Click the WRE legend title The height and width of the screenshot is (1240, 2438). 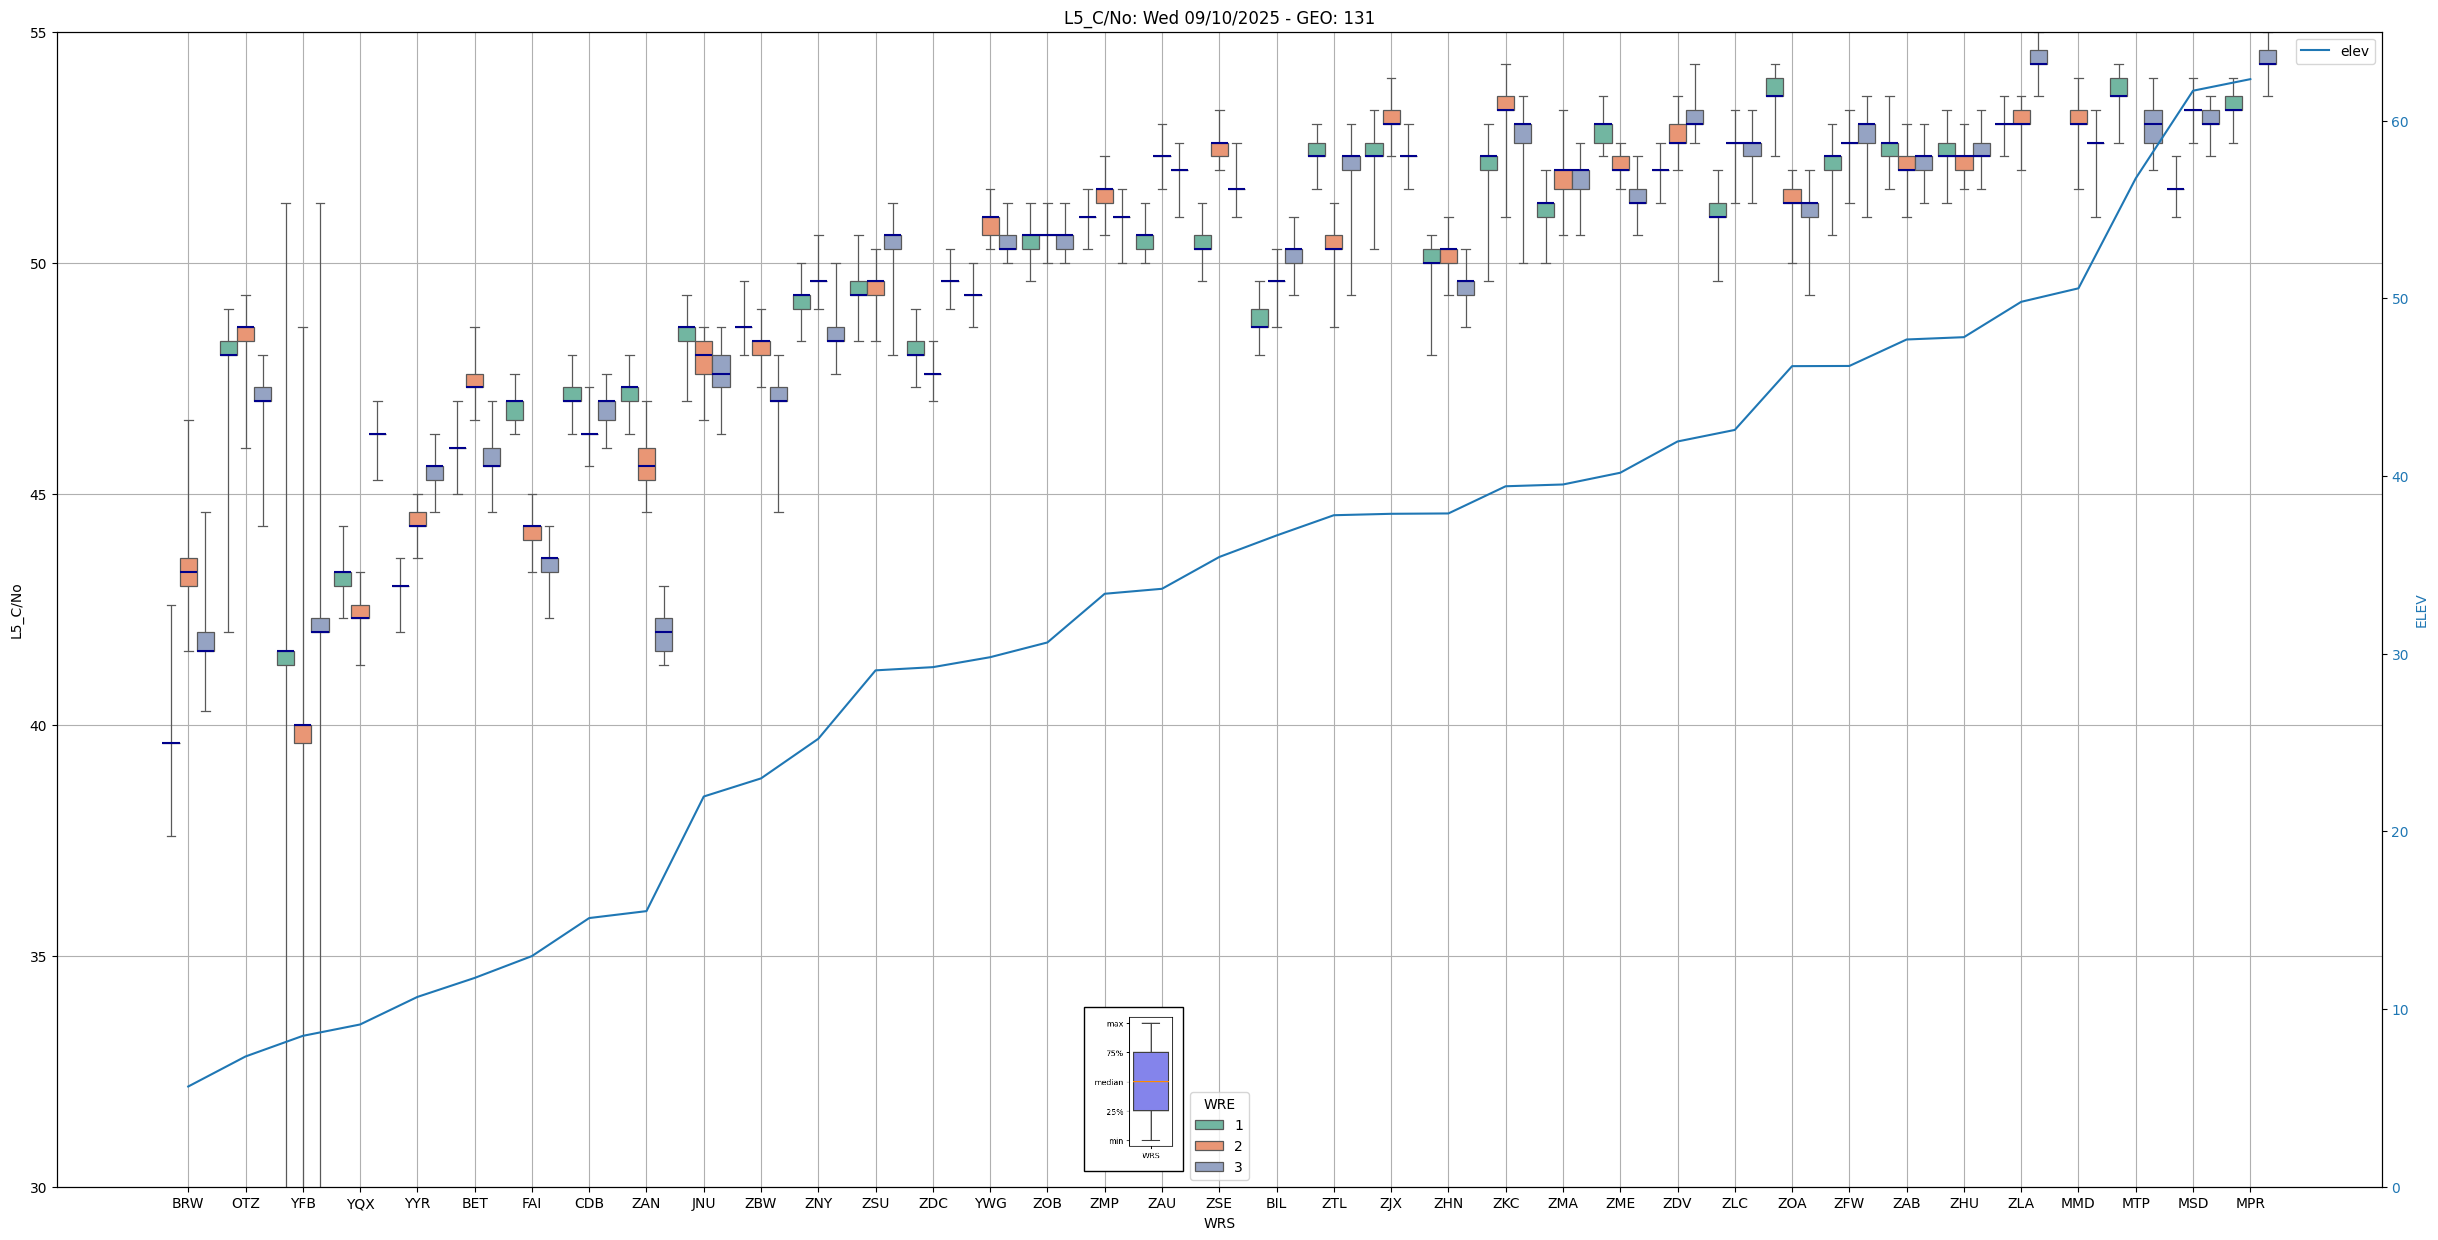pyautogui.click(x=1219, y=1104)
